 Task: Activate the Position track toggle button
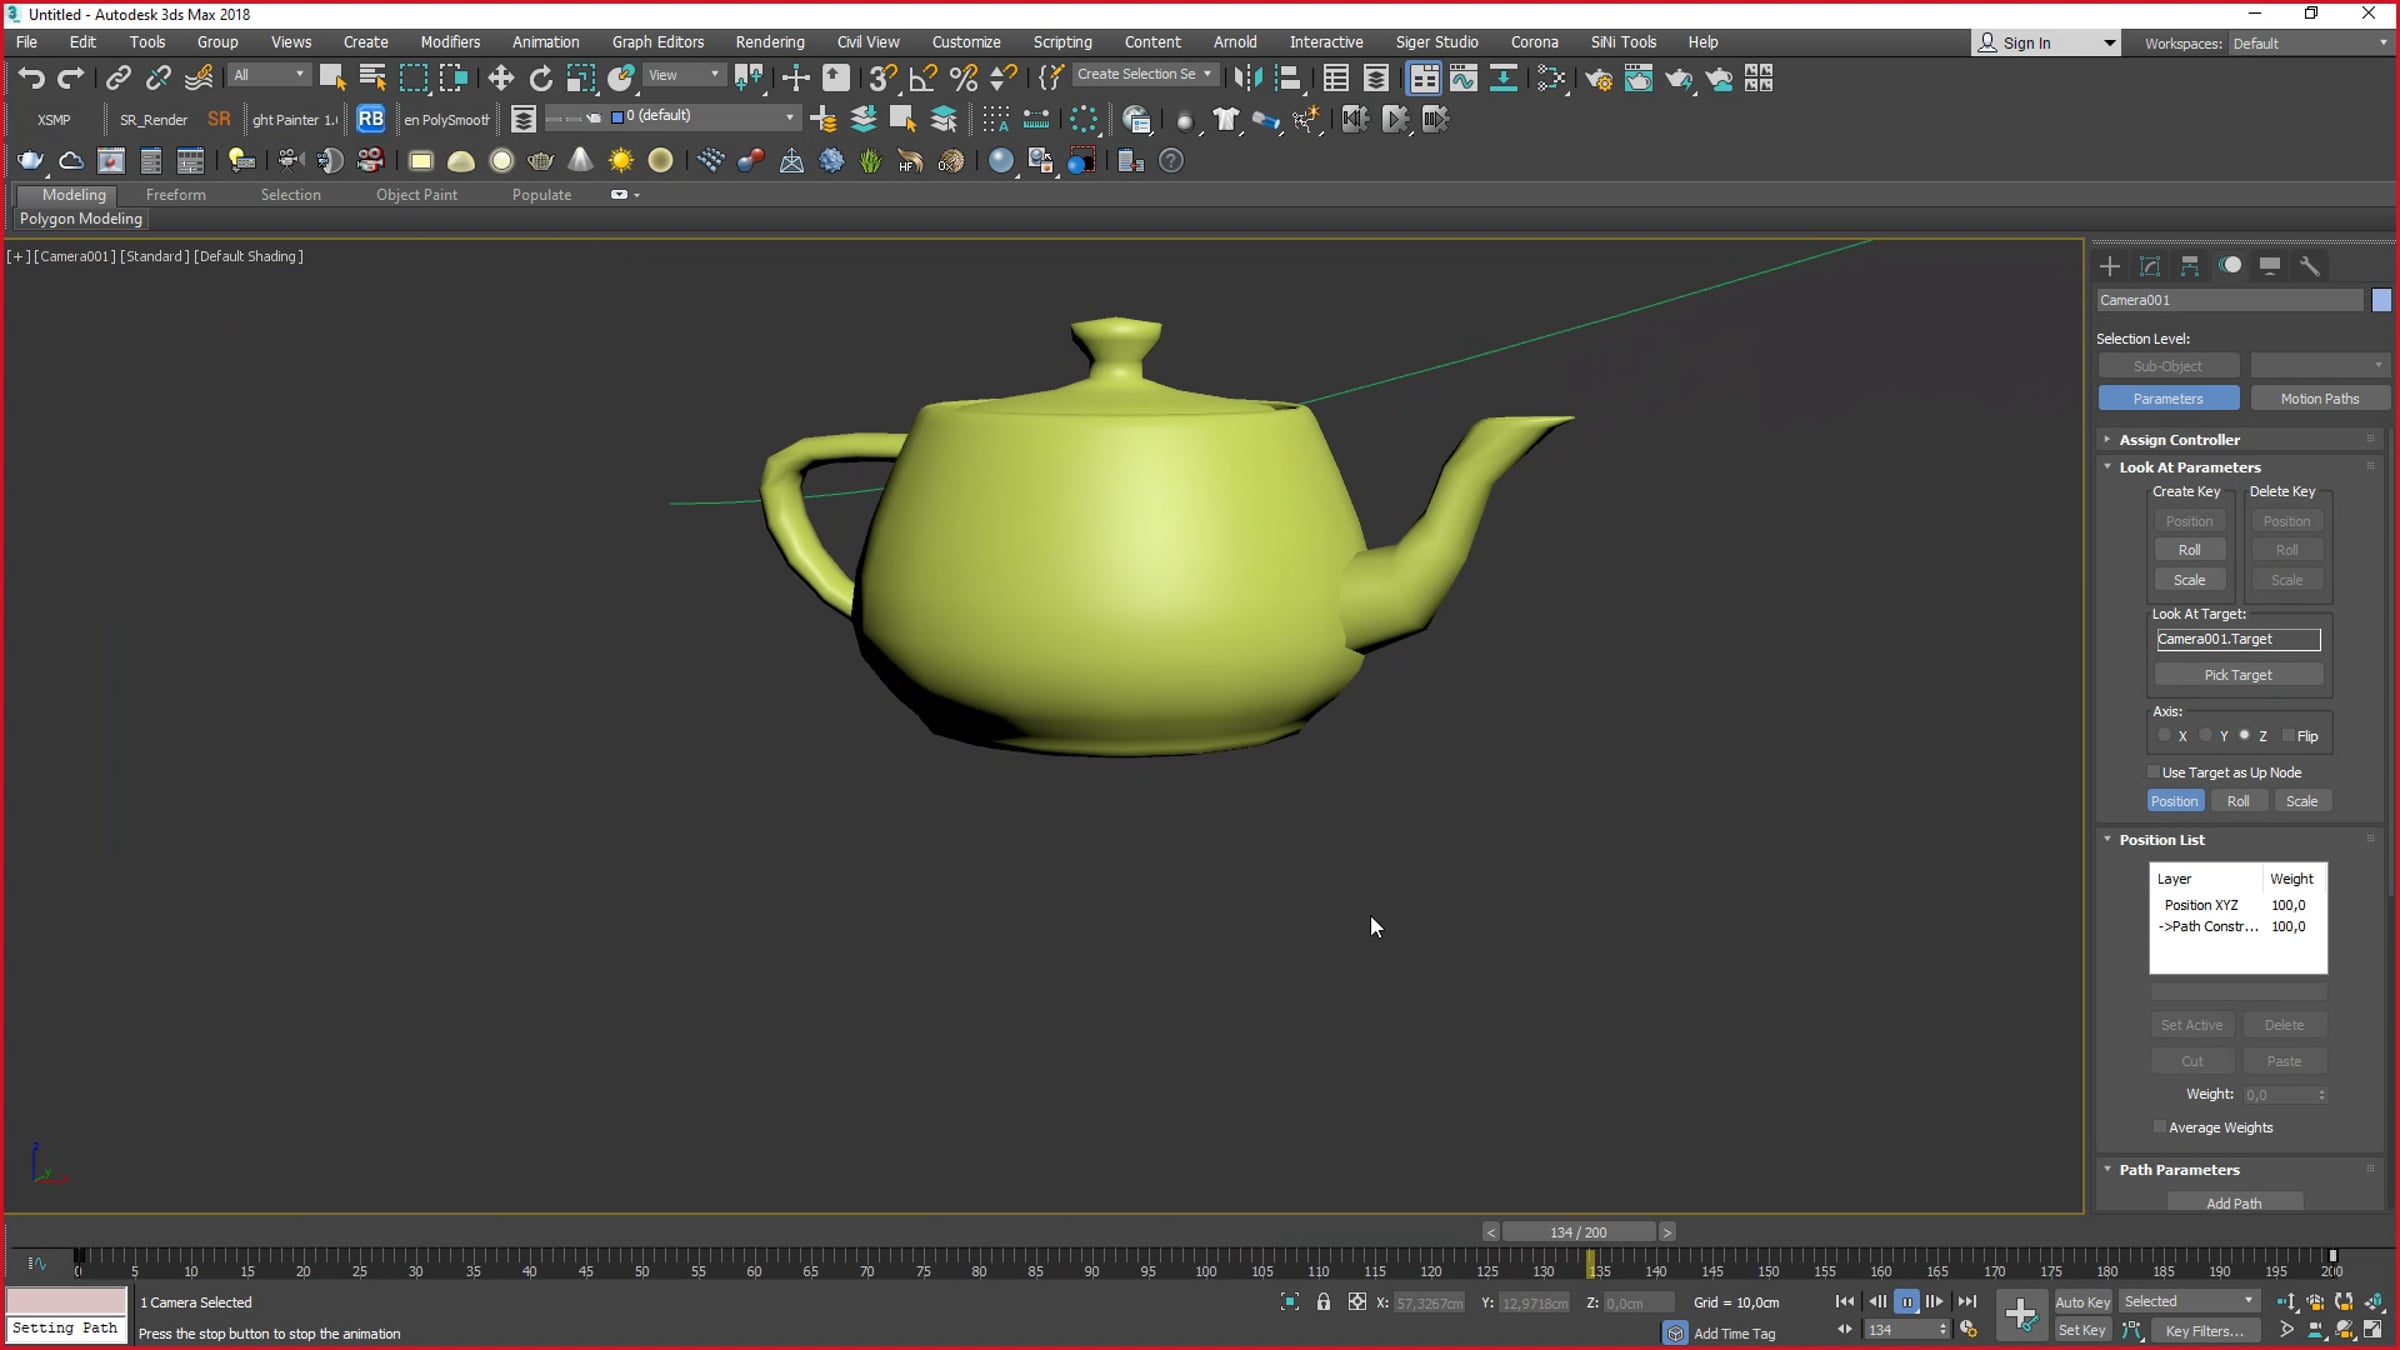coord(2175,801)
